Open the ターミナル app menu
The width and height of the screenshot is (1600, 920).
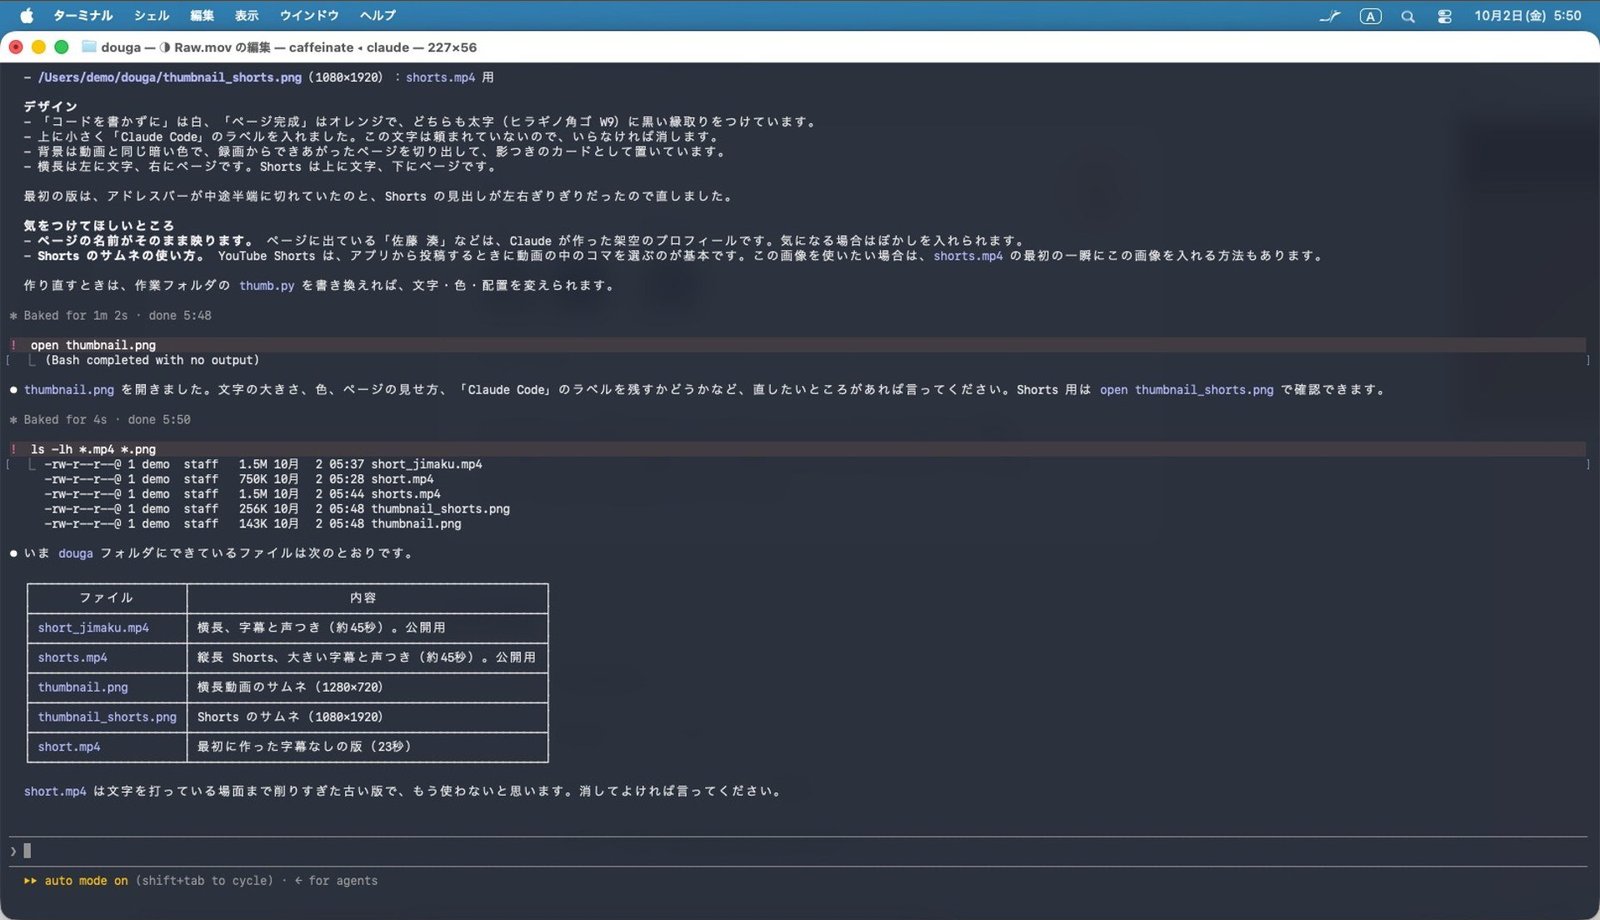[82, 15]
